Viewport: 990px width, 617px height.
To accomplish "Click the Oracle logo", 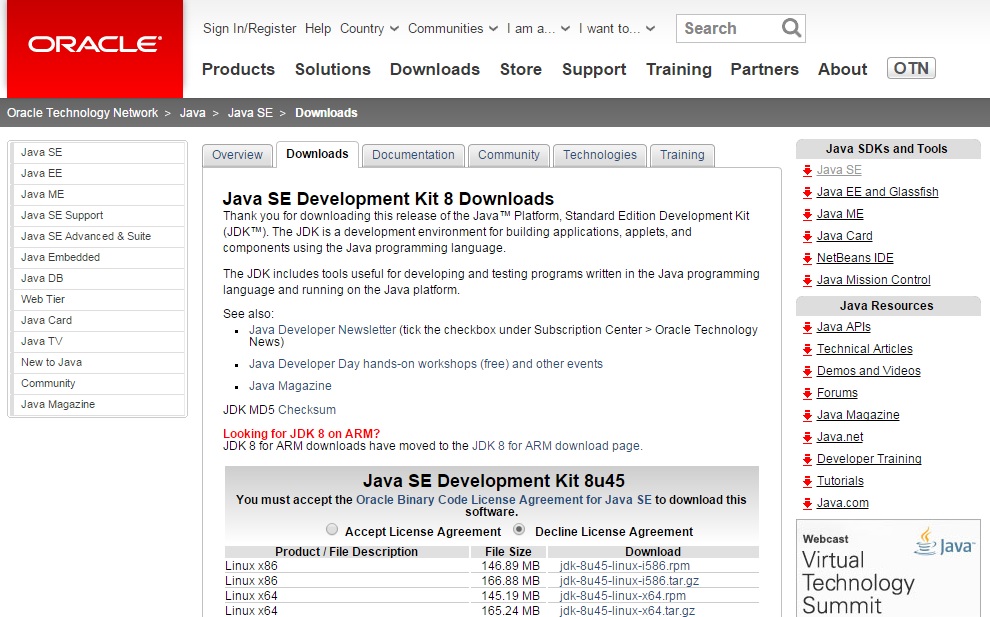I will [x=94, y=45].
